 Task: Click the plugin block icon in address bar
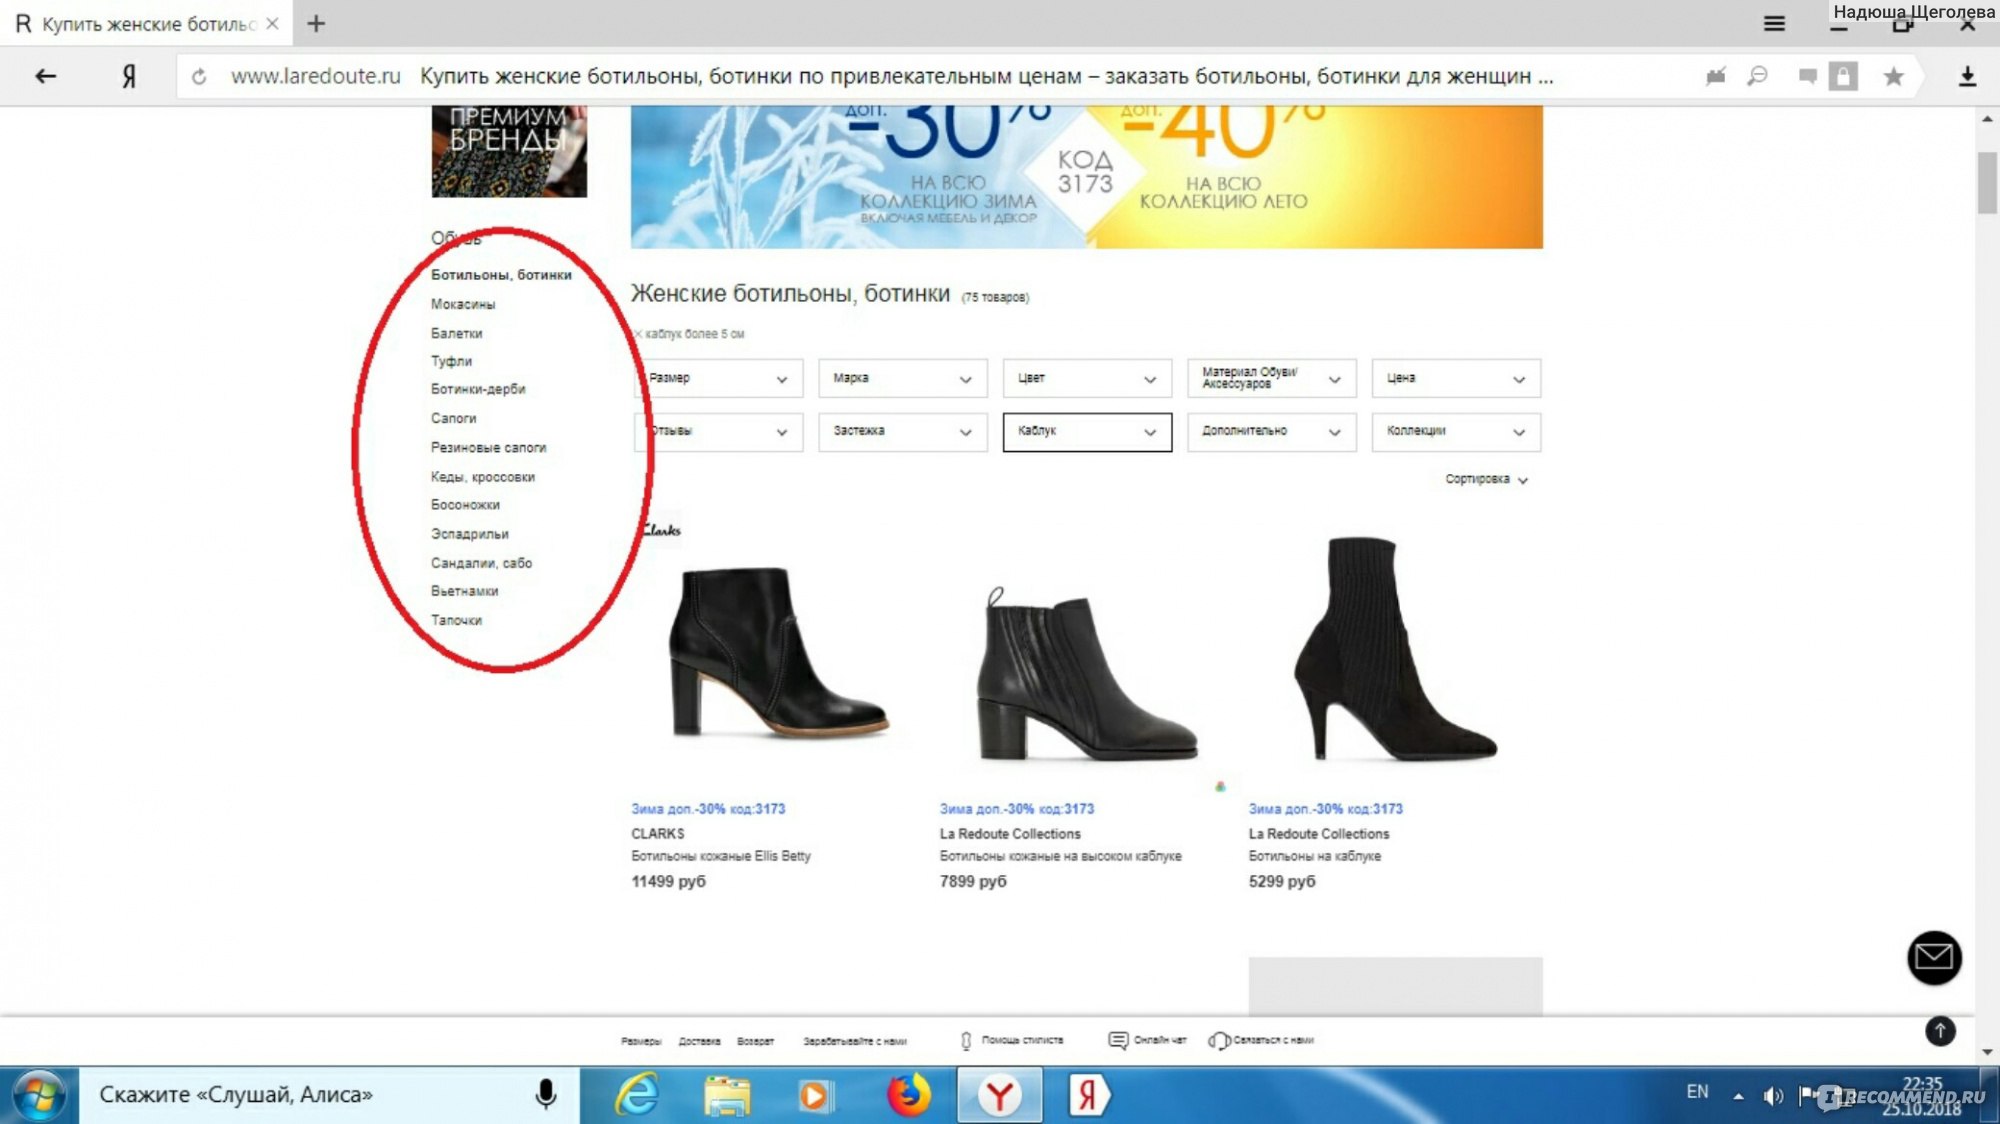[x=1716, y=76]
